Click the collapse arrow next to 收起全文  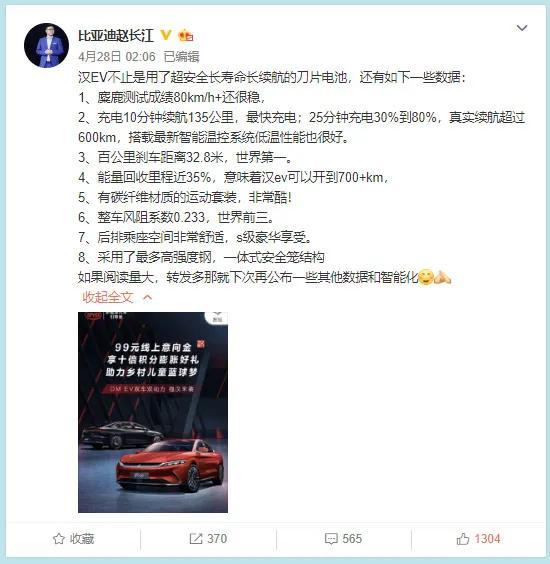pos(147,297)
